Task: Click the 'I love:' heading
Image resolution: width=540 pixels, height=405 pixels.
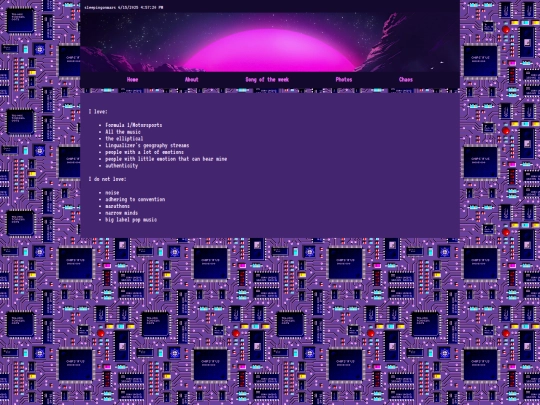Action: [98, 112]
